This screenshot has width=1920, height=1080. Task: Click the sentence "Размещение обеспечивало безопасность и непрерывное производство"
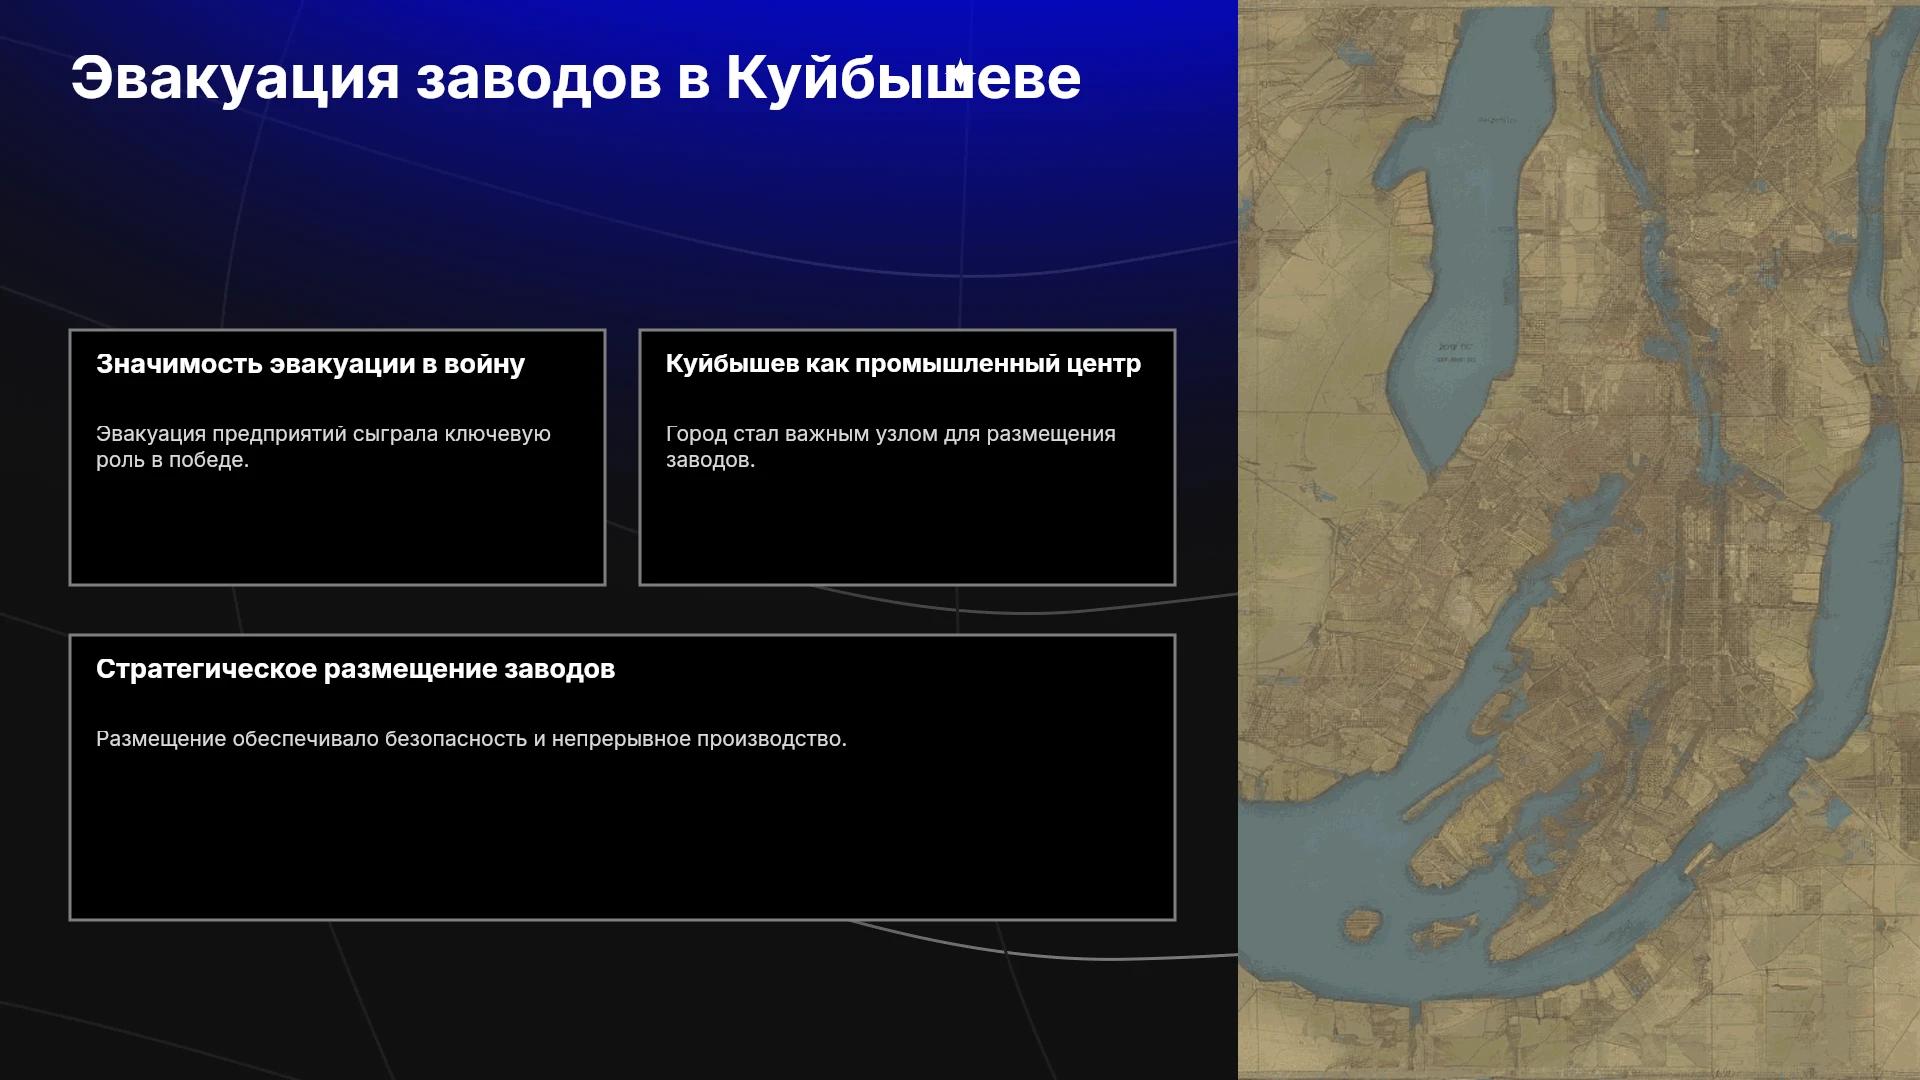point(471,739)
